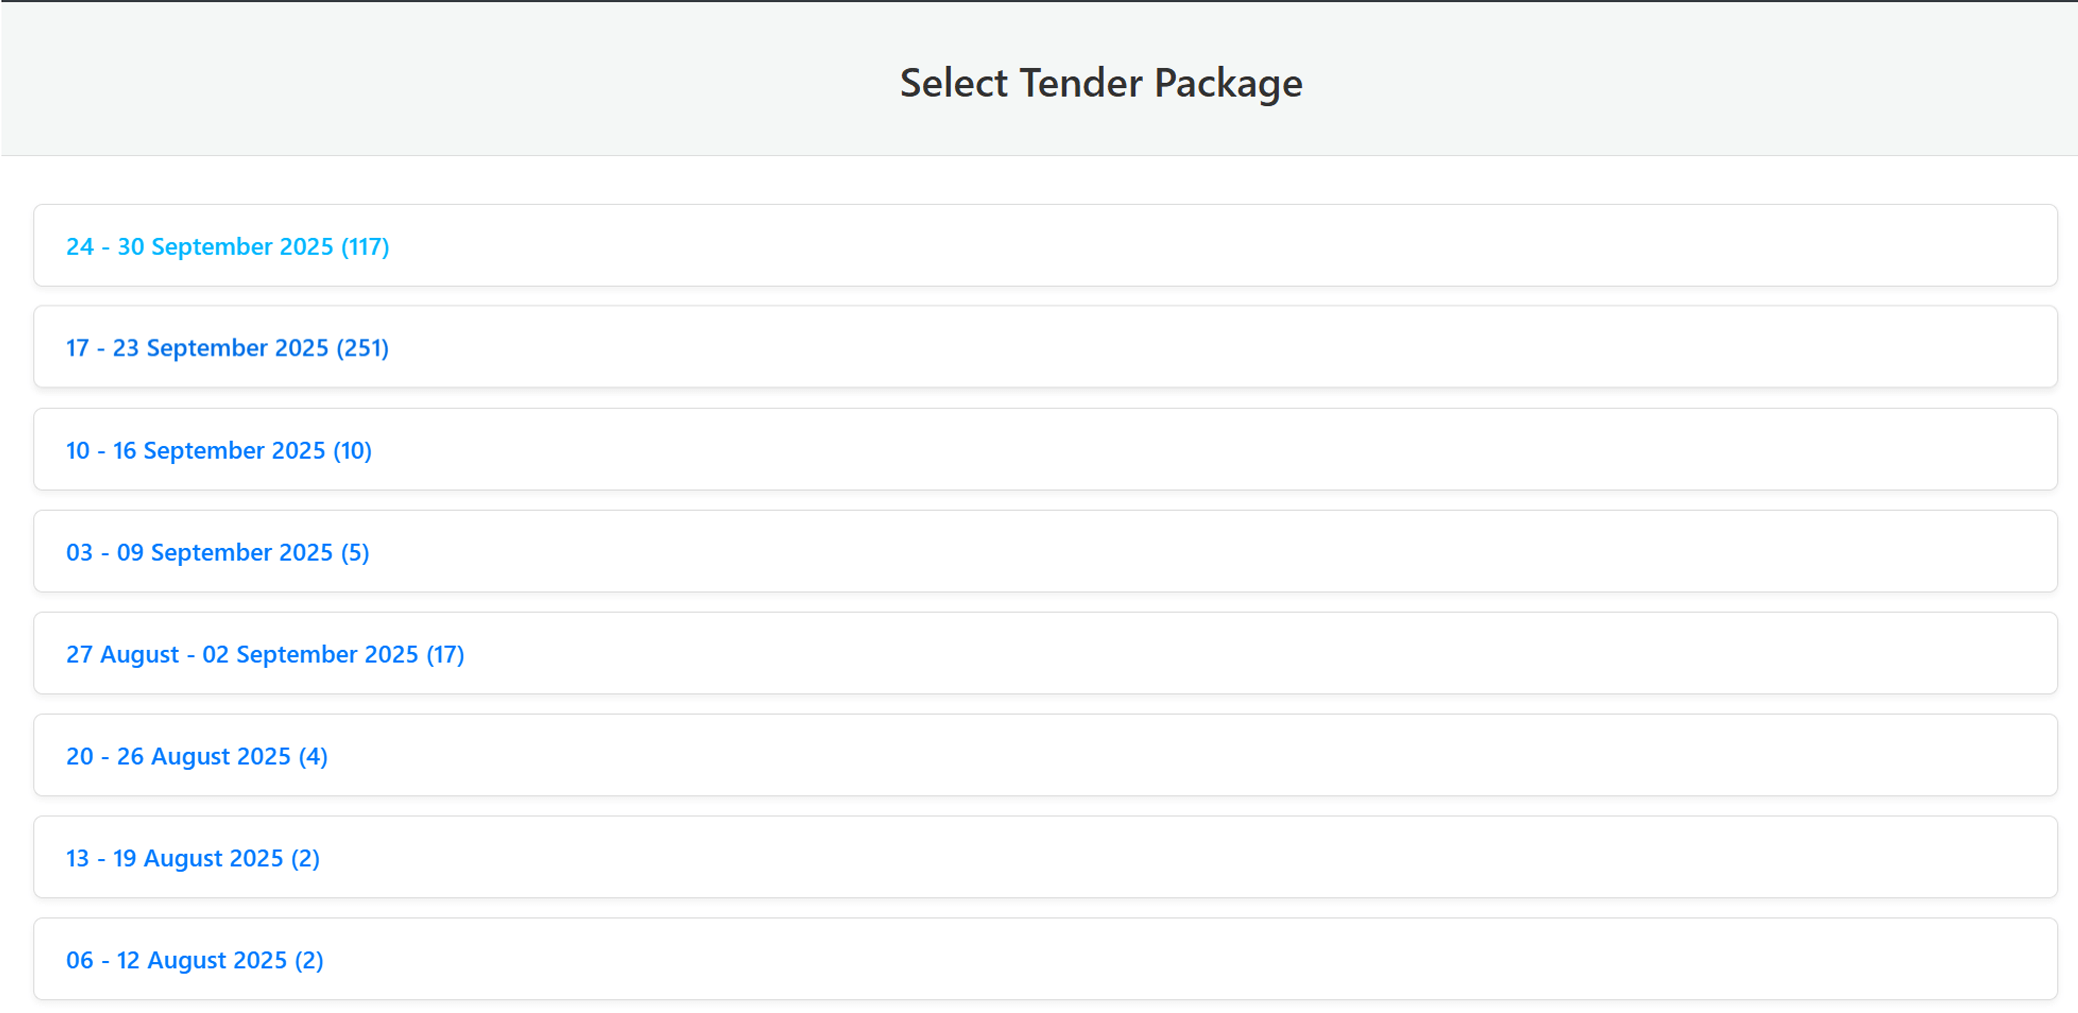
Task: Expand the card panel for 24 - 30 September
Action: click(1200, 246)
